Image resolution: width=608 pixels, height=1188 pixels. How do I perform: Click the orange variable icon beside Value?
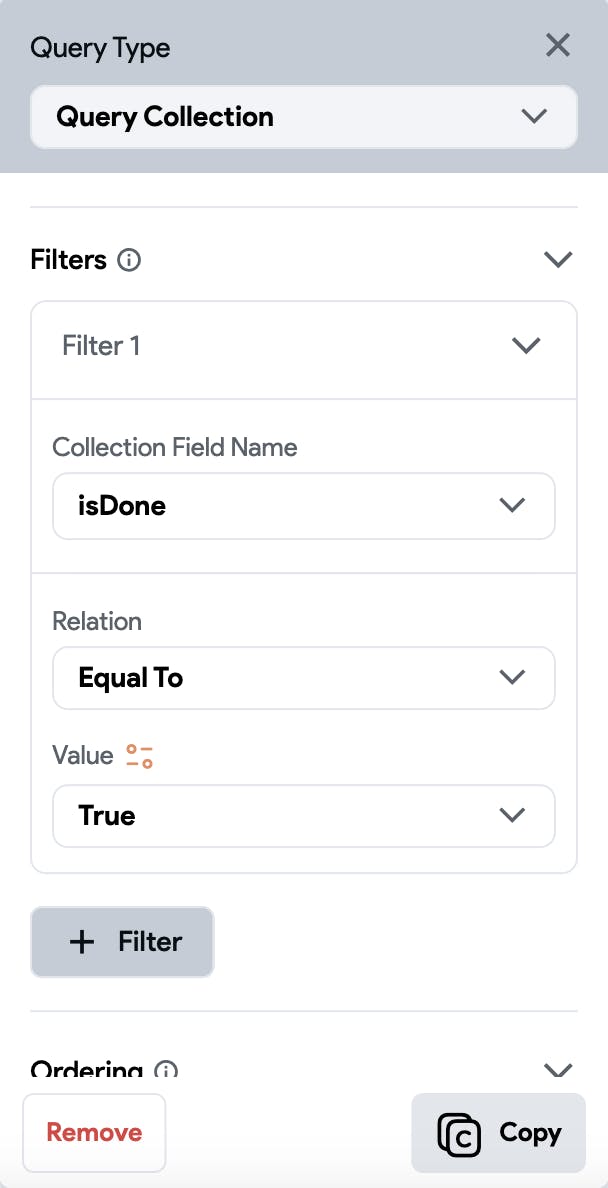[139, 756]
